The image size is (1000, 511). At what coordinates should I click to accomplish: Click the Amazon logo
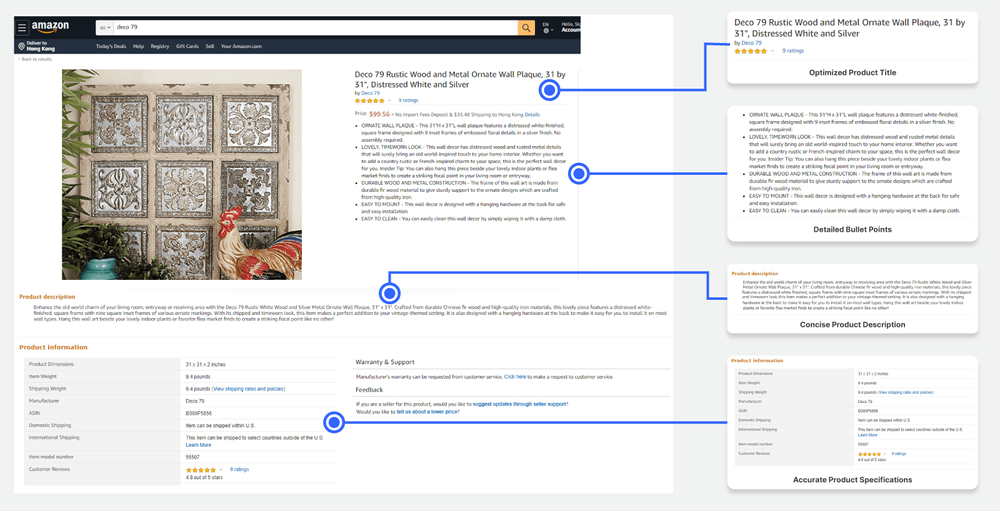(50, 27)
